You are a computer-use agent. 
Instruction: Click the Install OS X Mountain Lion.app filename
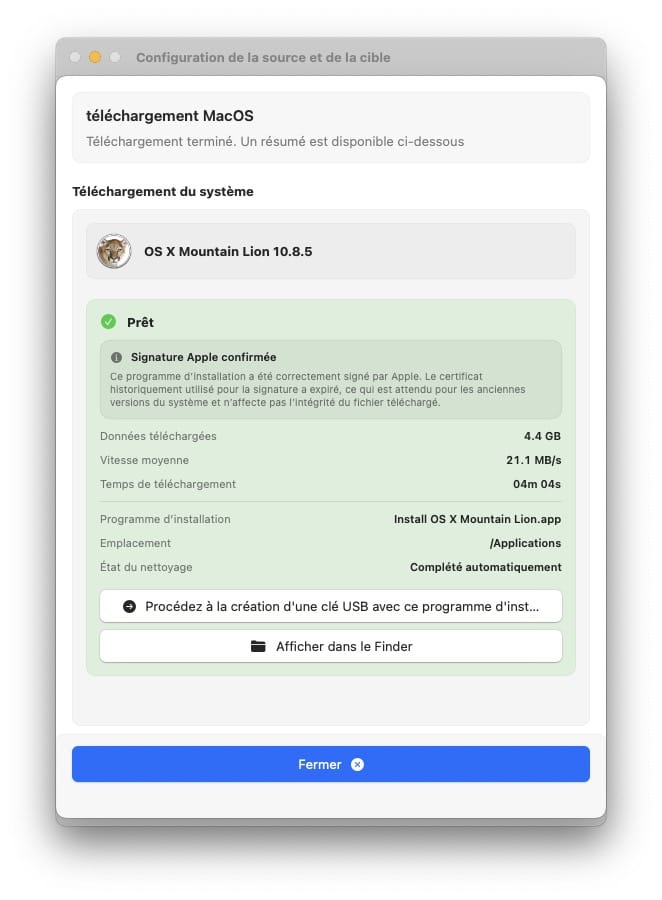coord(477,519)
